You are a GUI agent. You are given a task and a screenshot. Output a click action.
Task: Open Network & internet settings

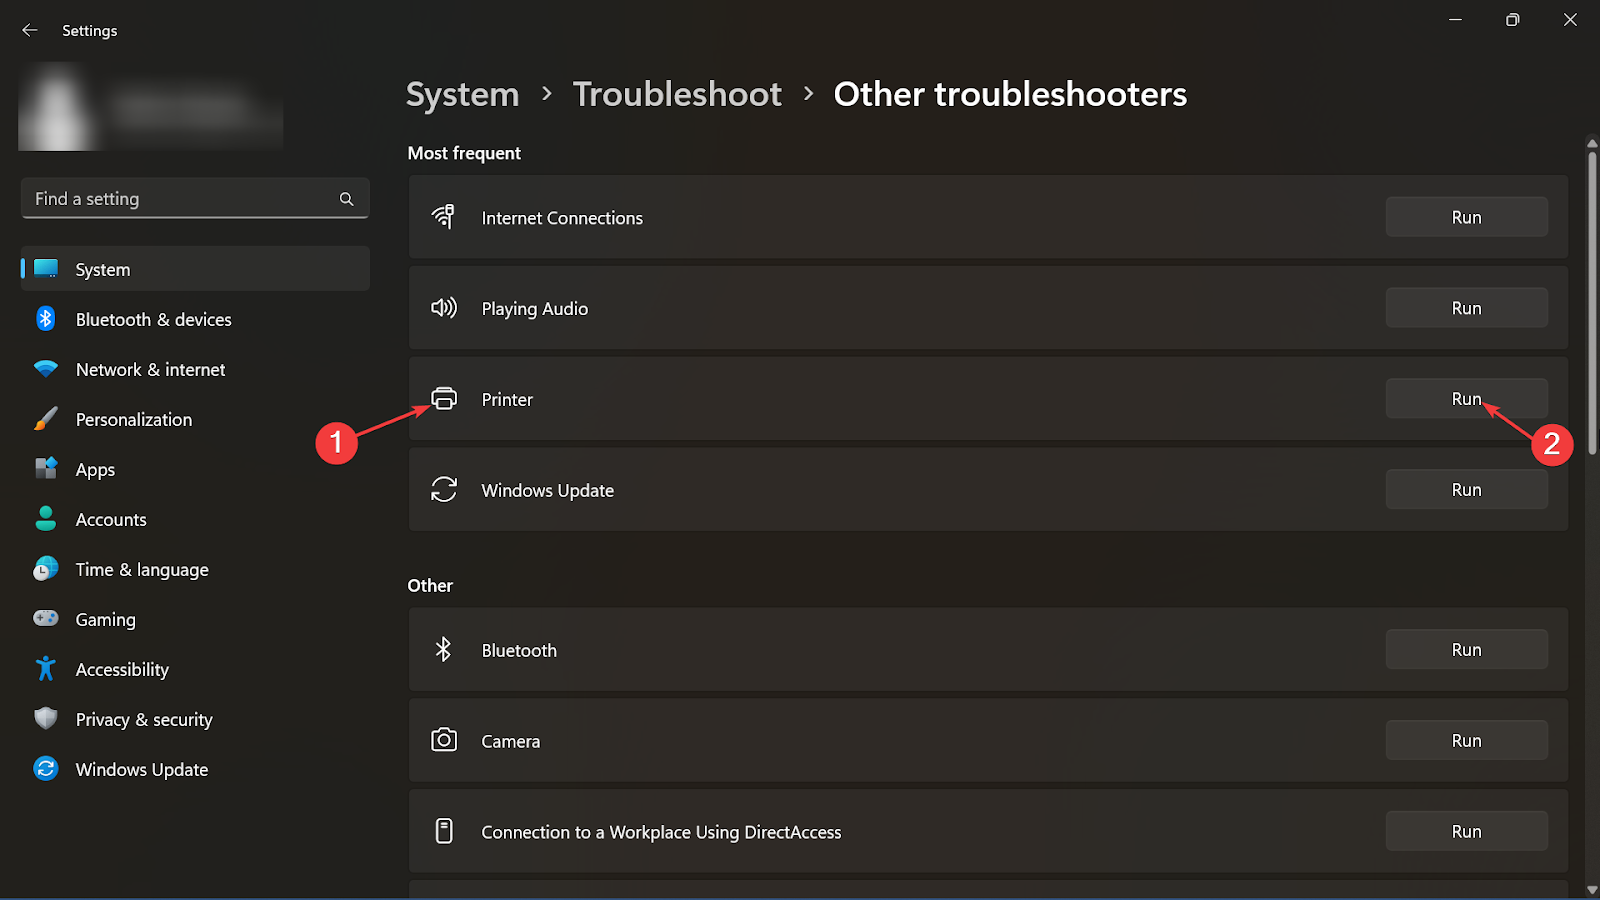coord(195,369)
